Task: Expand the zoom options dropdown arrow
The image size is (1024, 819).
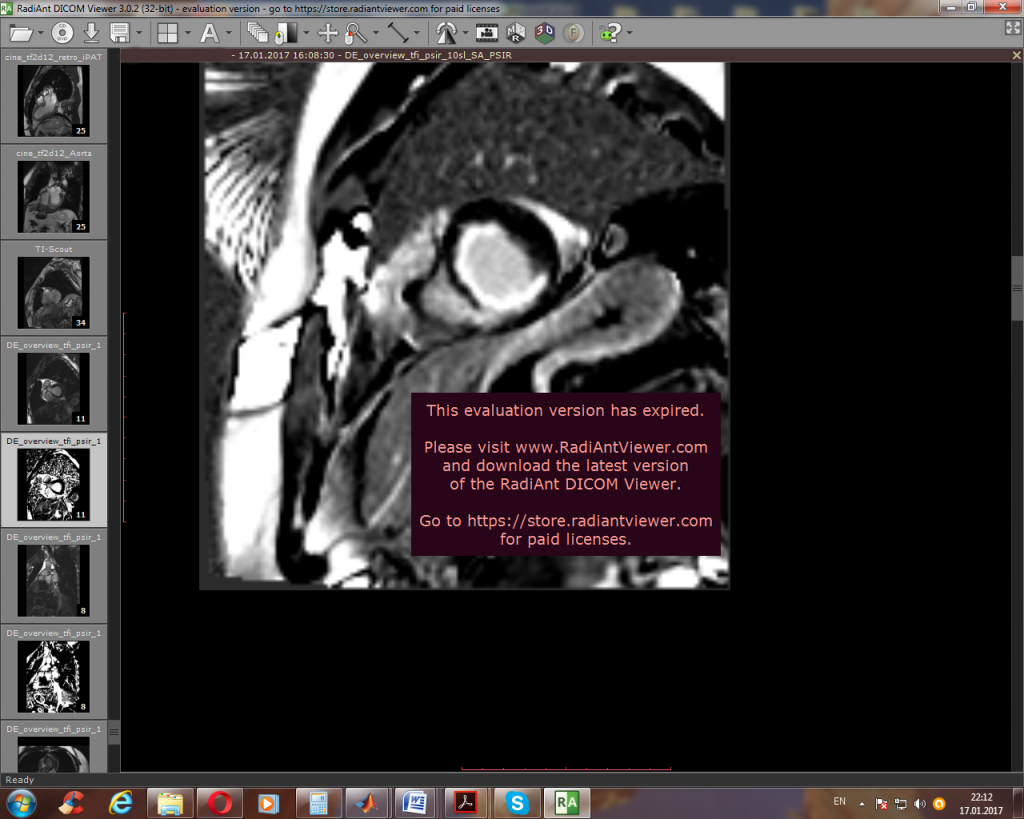Action: pos(376,33)
